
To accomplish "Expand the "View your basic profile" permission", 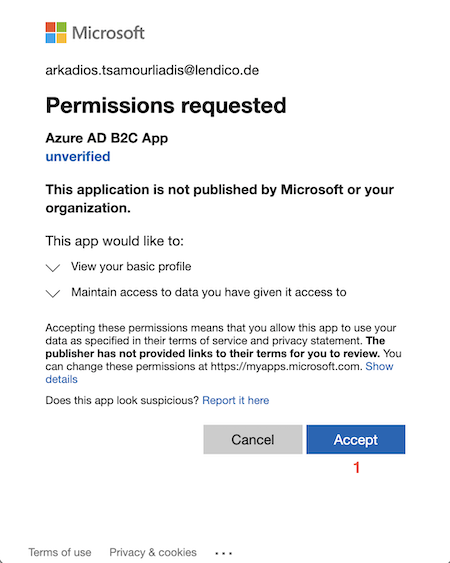I will click(53, 267).
